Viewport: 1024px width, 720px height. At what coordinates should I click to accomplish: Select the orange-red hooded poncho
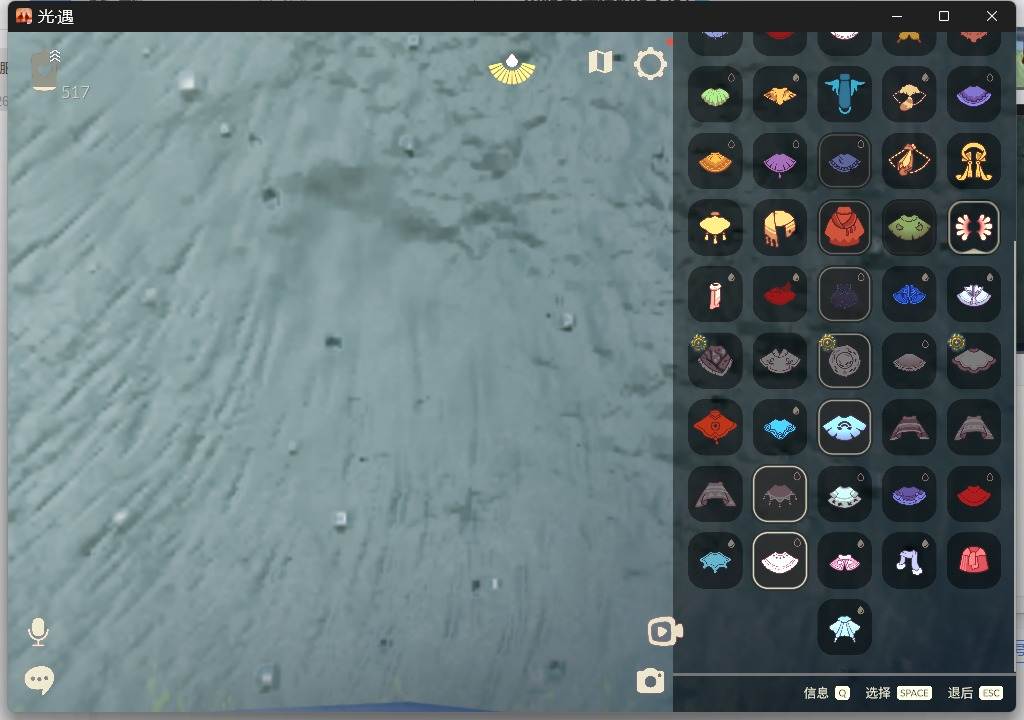point(844,227)
